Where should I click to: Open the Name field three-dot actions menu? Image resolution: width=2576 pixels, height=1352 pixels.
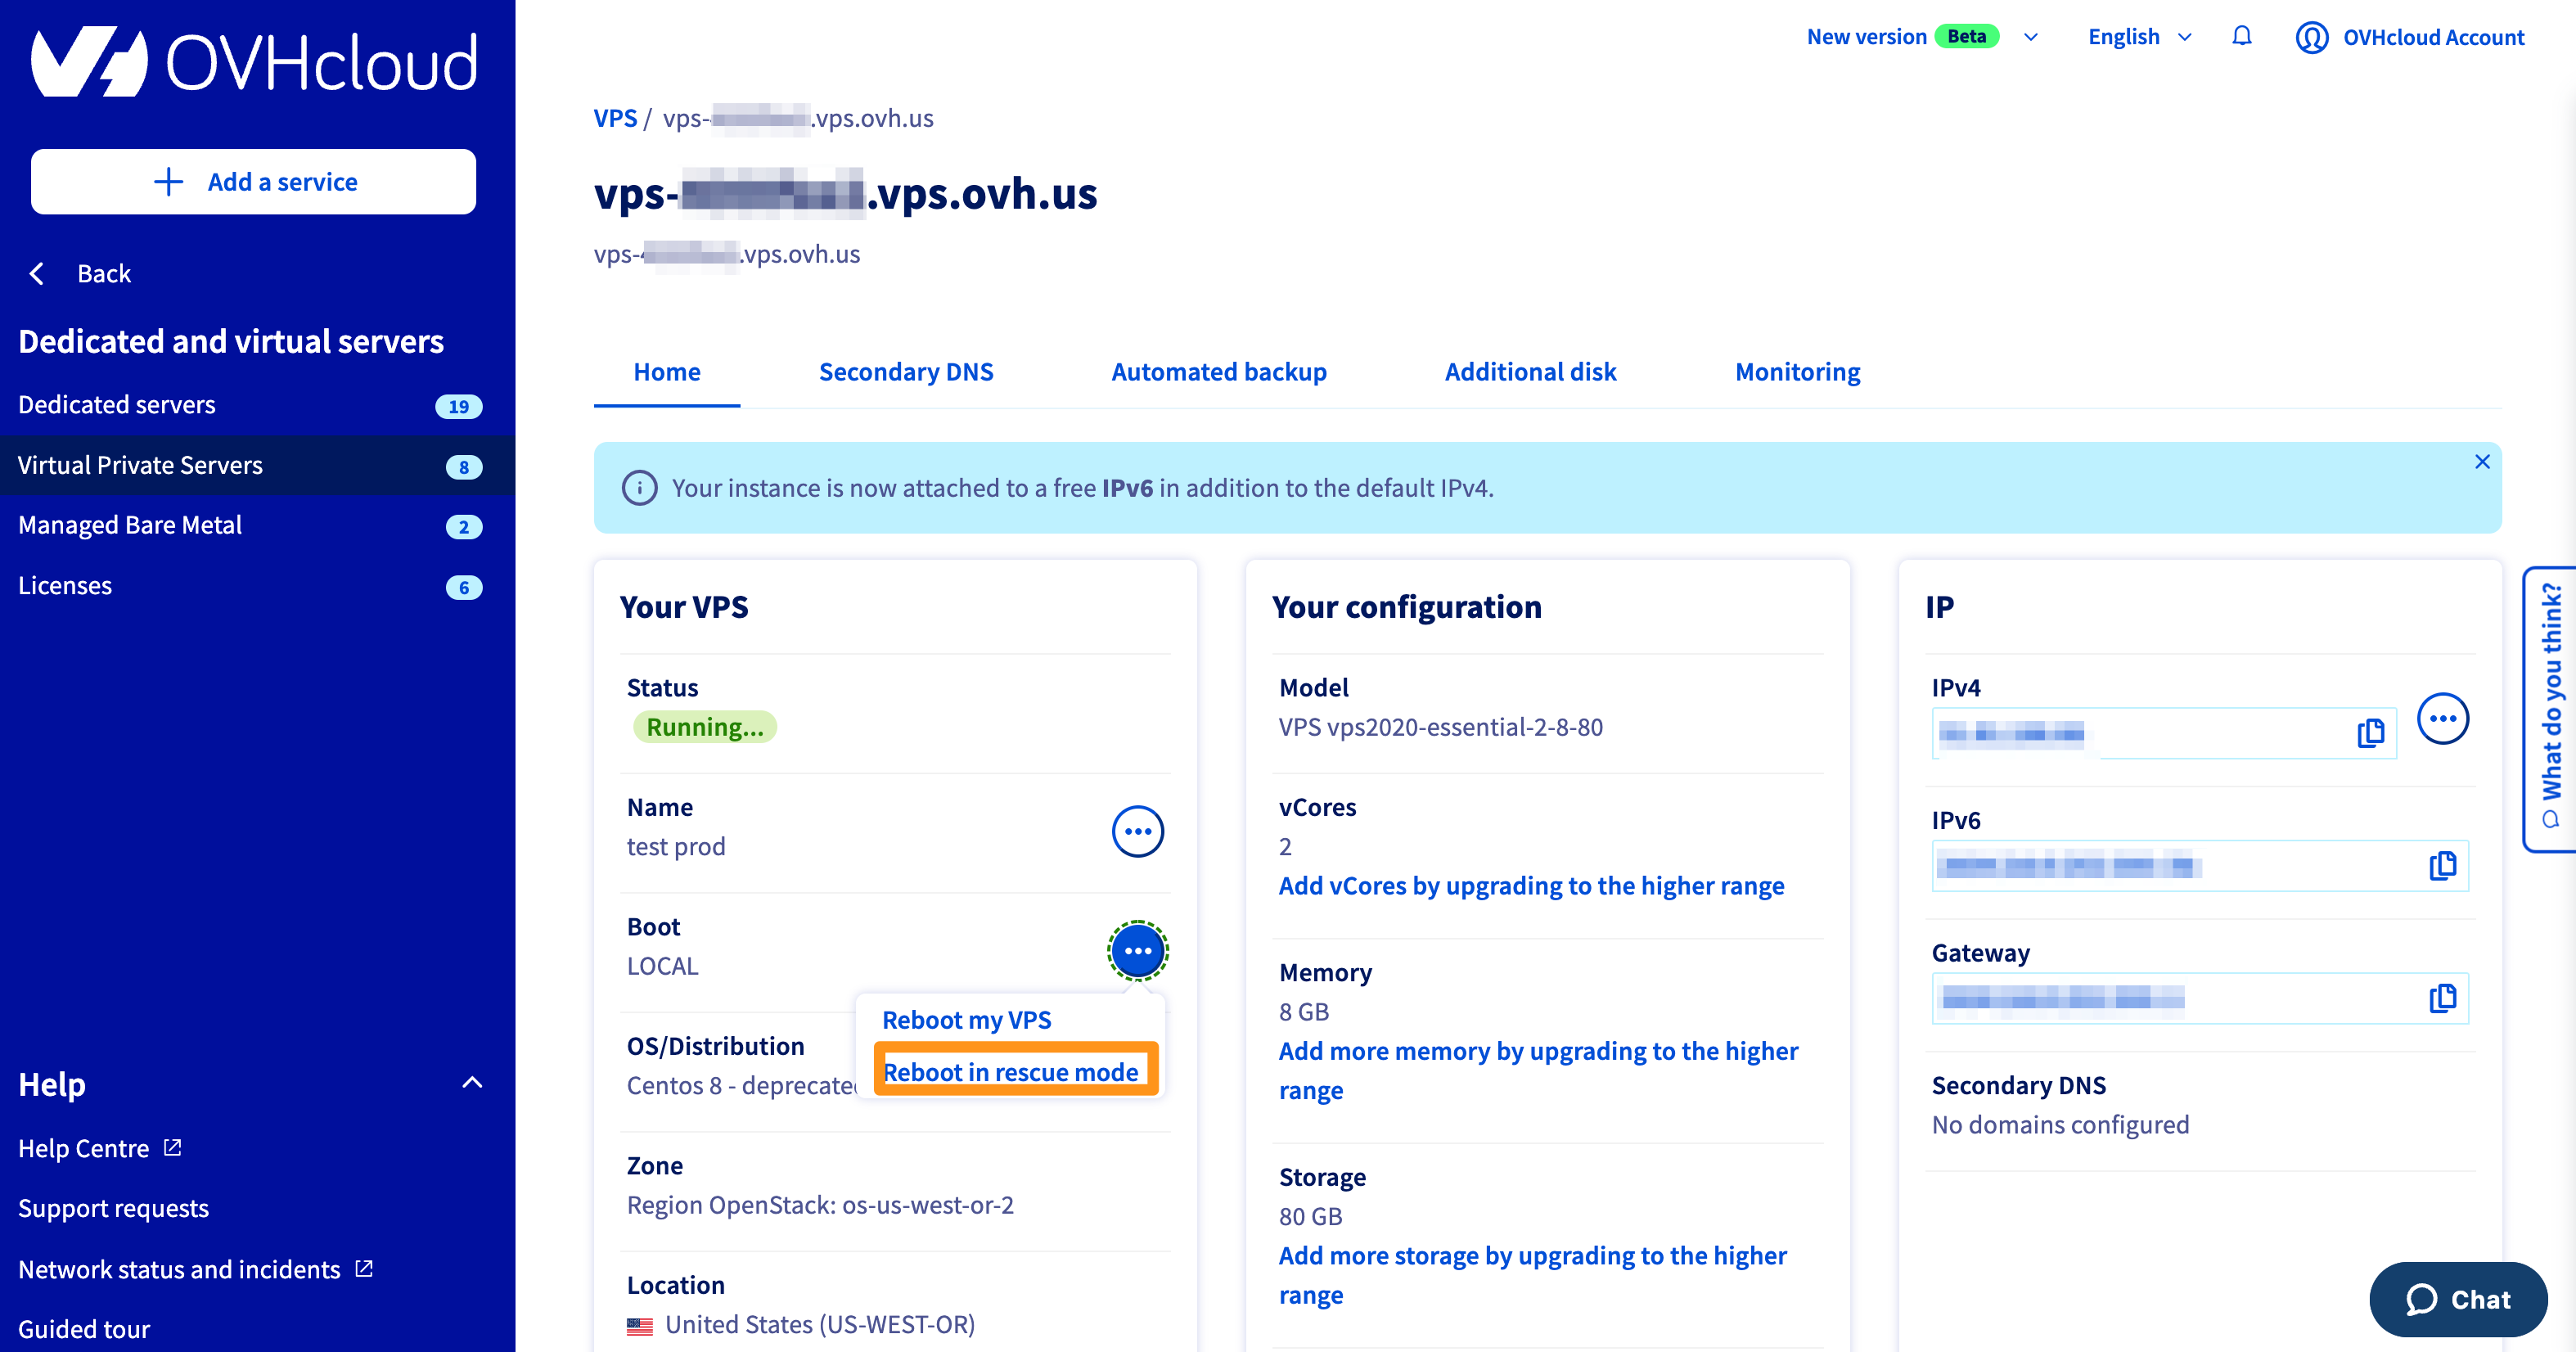pyautogui.click(x=1137, y=831)
